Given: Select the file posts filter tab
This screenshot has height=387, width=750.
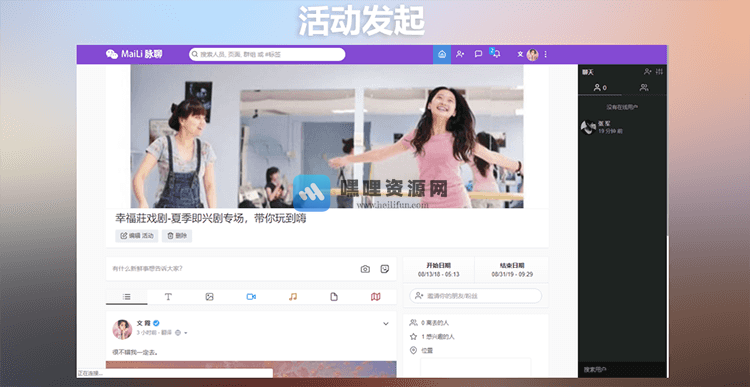Looking at the screenshot, I should [x=334, y=297].
